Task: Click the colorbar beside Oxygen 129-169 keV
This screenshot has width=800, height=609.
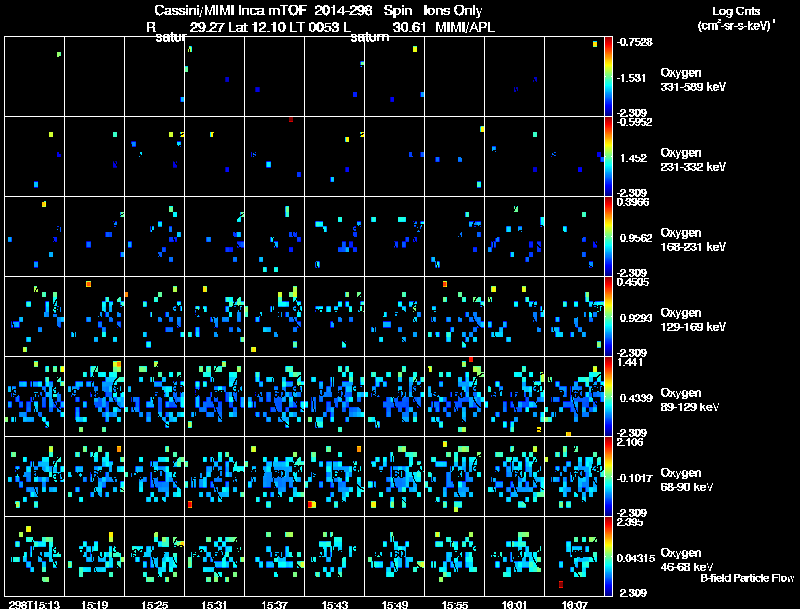Action: [608, 317]
